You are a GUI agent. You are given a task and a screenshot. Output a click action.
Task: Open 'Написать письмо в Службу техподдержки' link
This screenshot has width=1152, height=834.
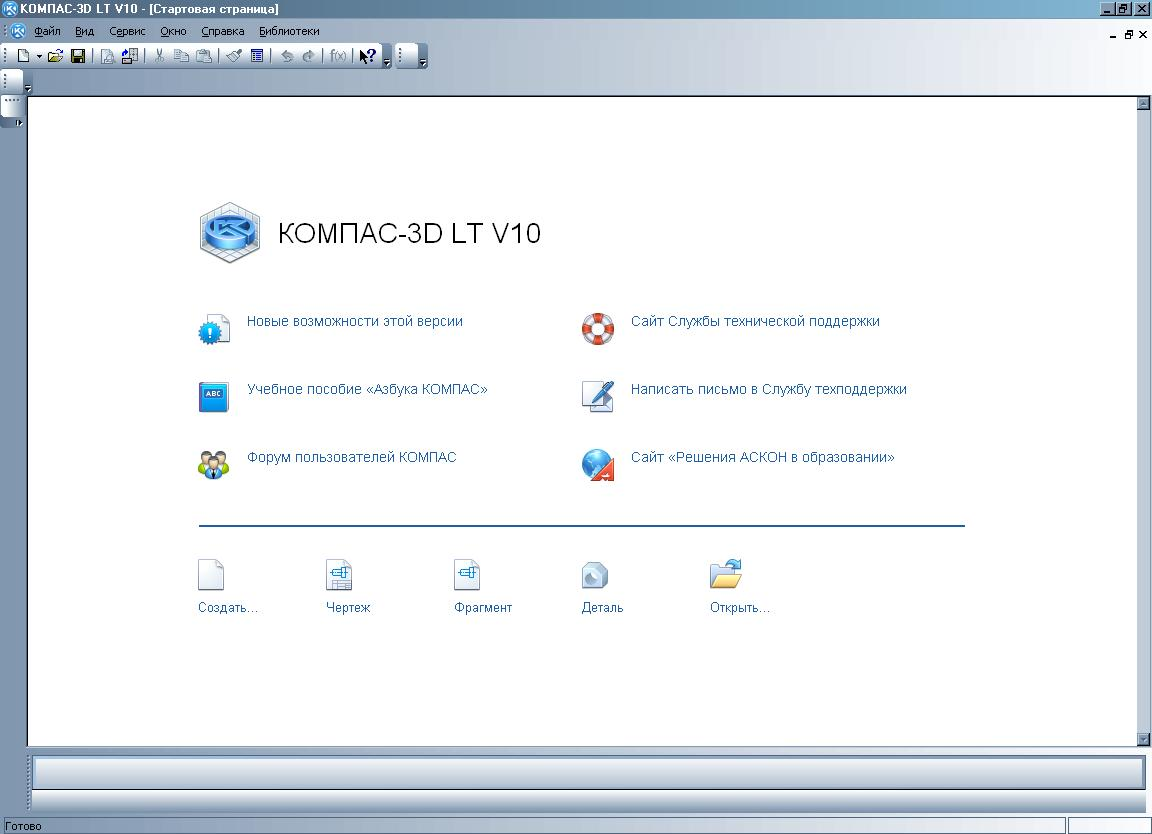(x=768, y=389)
